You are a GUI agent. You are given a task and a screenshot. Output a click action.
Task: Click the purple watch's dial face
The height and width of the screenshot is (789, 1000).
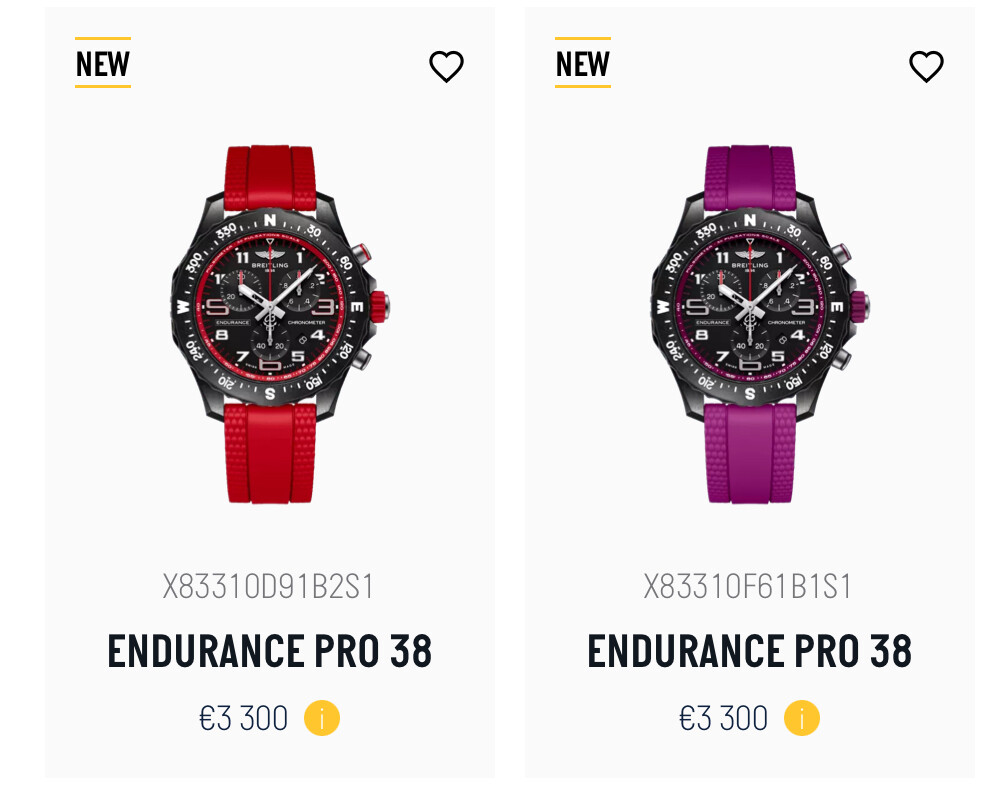coord(750,307)
